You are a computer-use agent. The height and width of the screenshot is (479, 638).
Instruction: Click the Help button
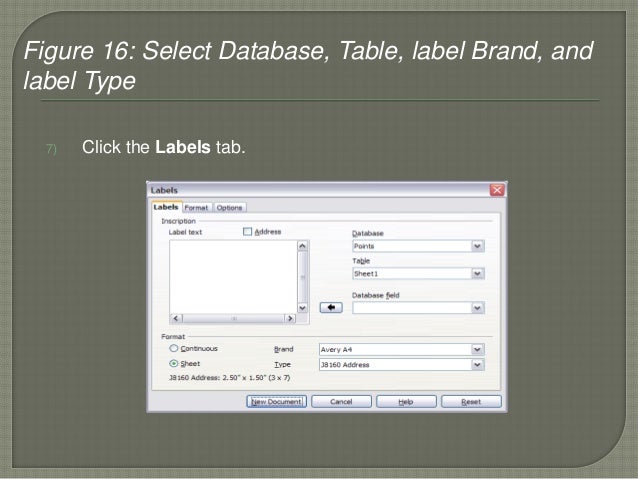tap(406, 402)
